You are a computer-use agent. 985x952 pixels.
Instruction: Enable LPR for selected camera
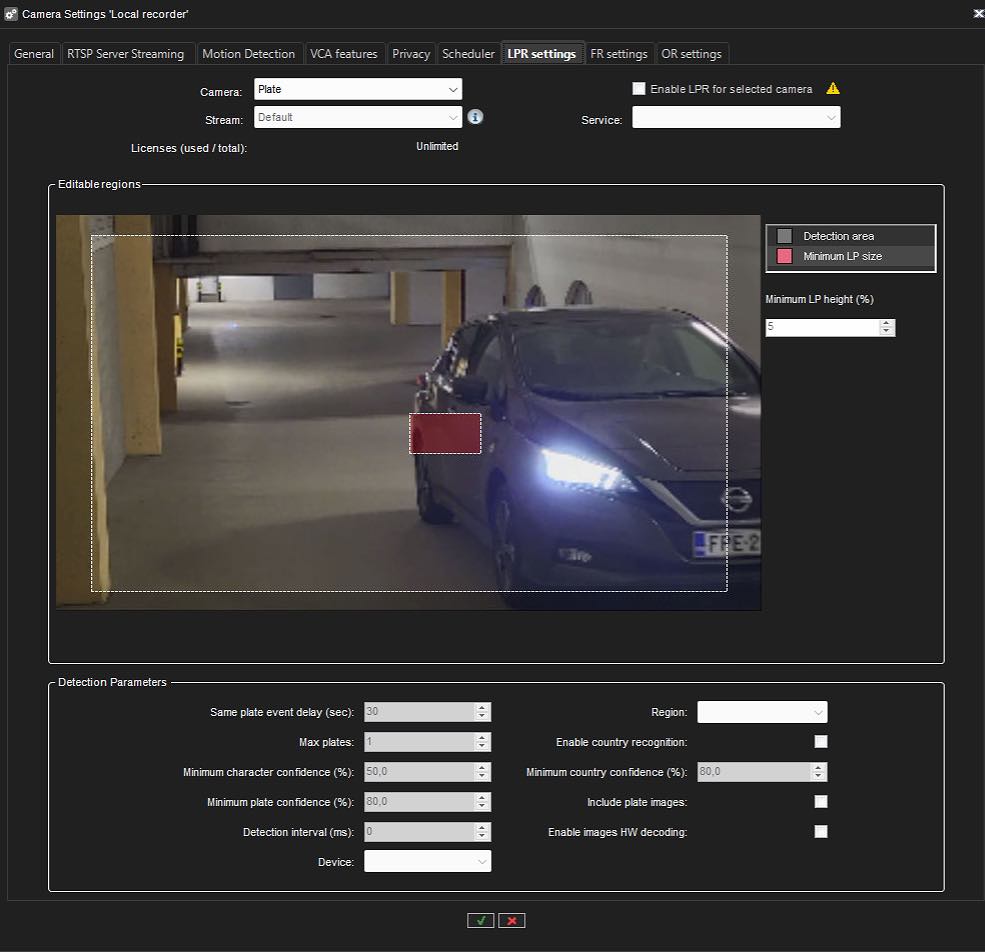tap(639, 89)
